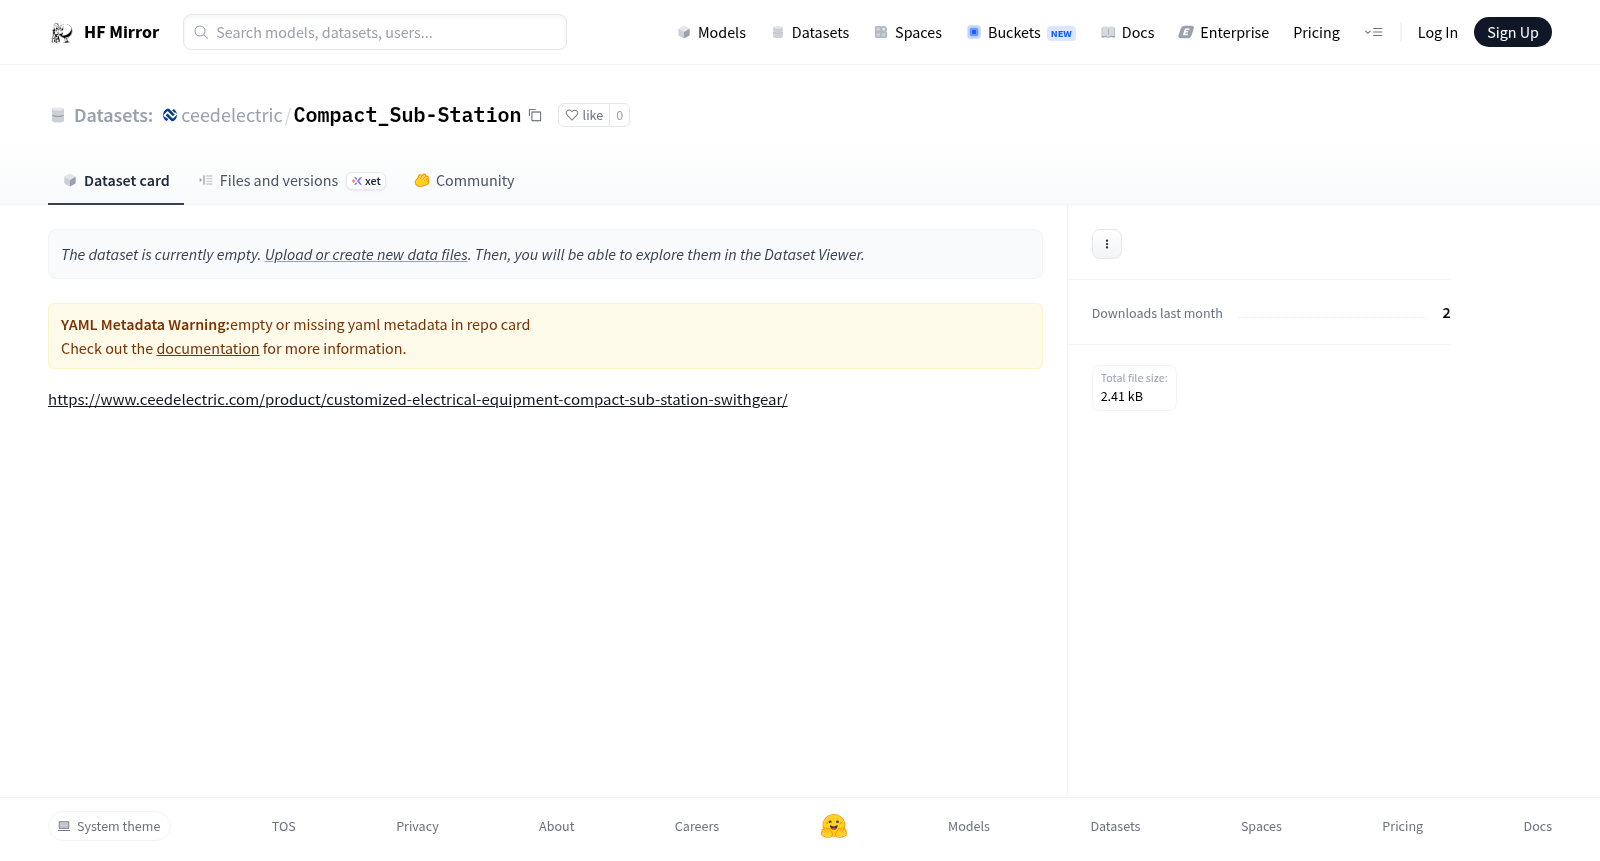The width and height of the screenshot is (1600, 861).
Task: Select the Dataset card tab
Action: 116,181
